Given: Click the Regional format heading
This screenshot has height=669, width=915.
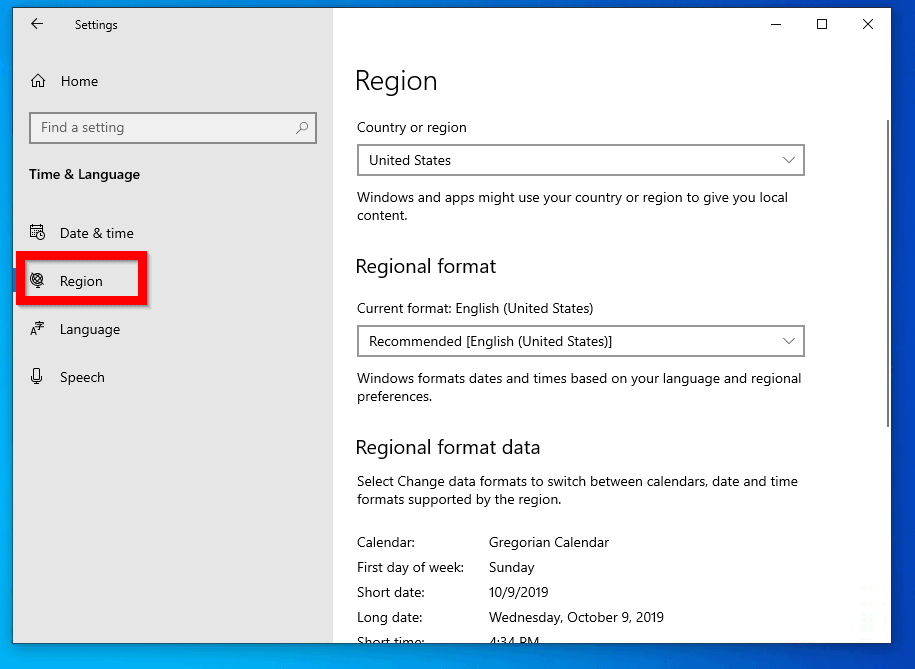Looking at the screenshot, I should (426, 266).
